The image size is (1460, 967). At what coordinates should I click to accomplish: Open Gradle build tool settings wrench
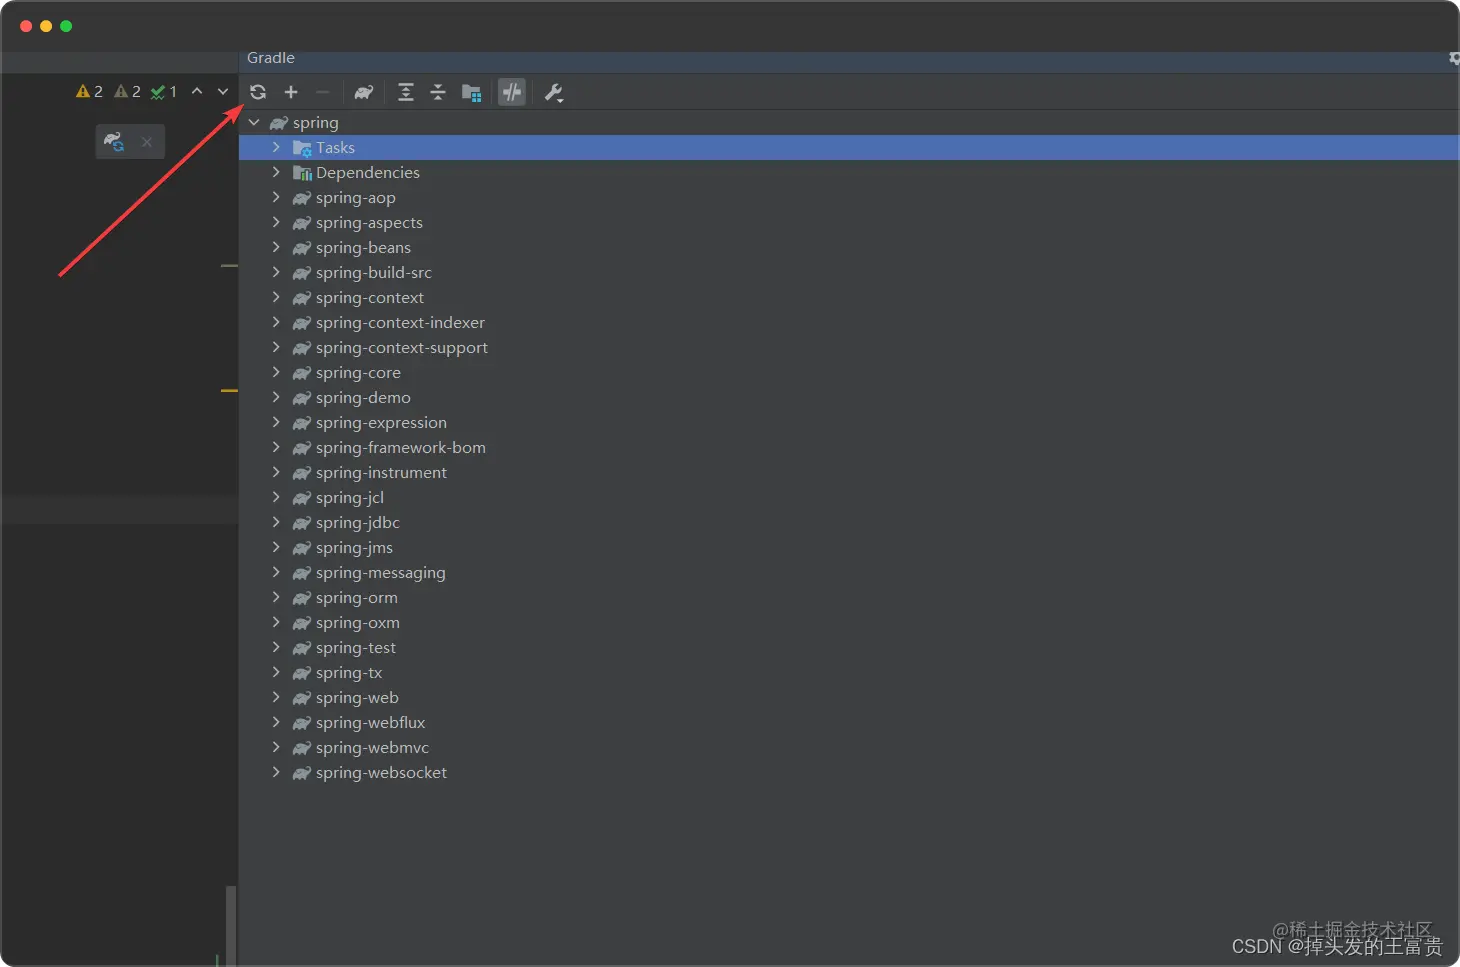tap(553, 93)
